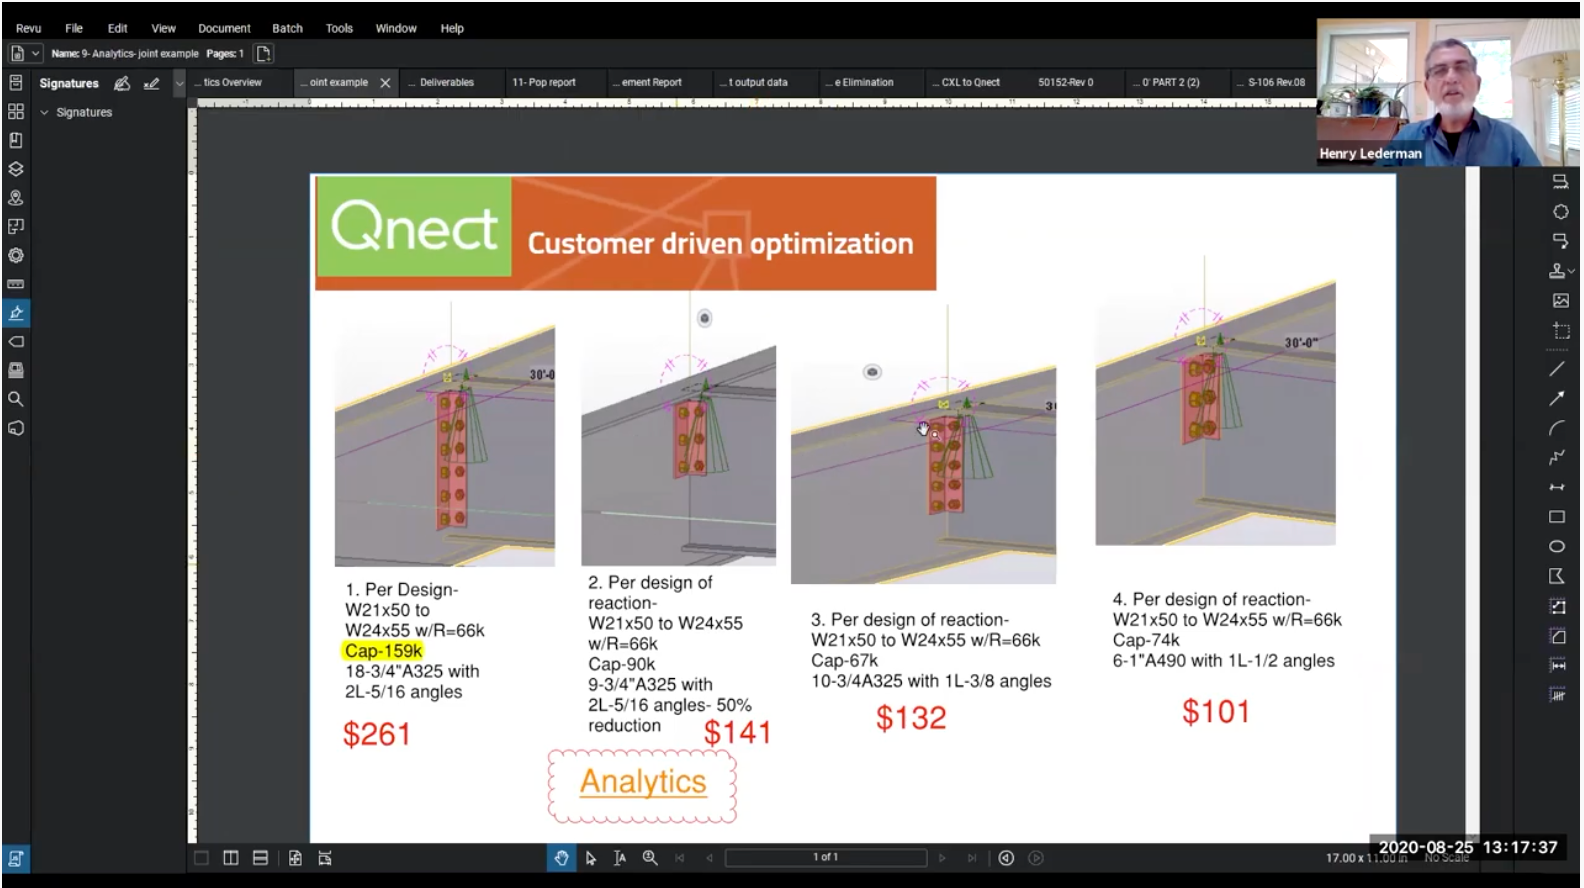
Task: Open the Layers panel
Action: [x=16, y=169]
